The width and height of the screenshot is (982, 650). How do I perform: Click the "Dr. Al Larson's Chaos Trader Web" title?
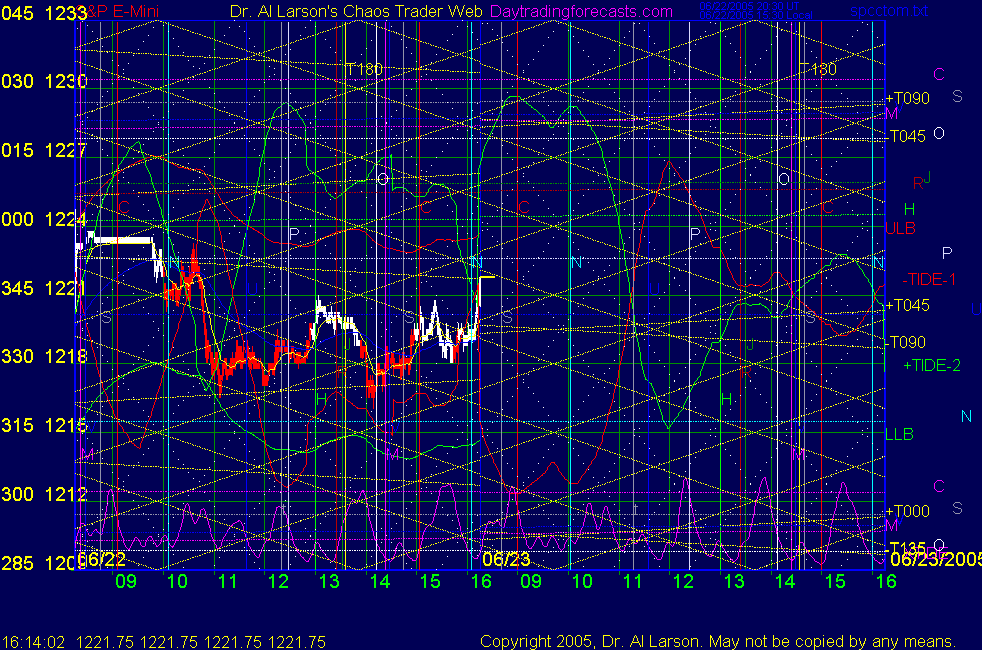coord(356,11)
